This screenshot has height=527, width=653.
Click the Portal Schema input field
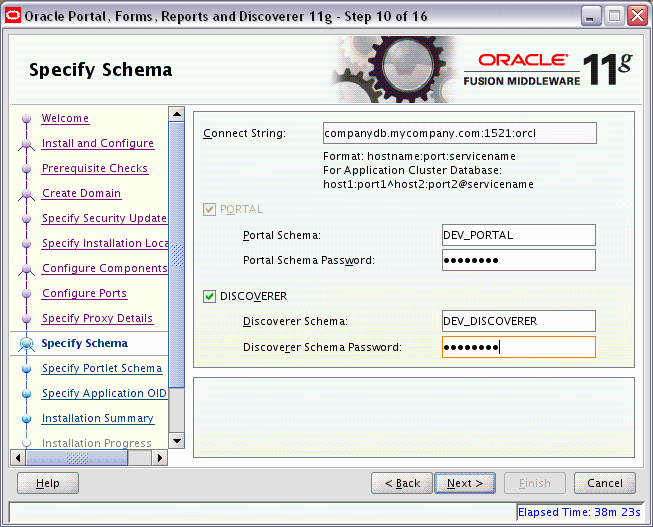(519, 235)
